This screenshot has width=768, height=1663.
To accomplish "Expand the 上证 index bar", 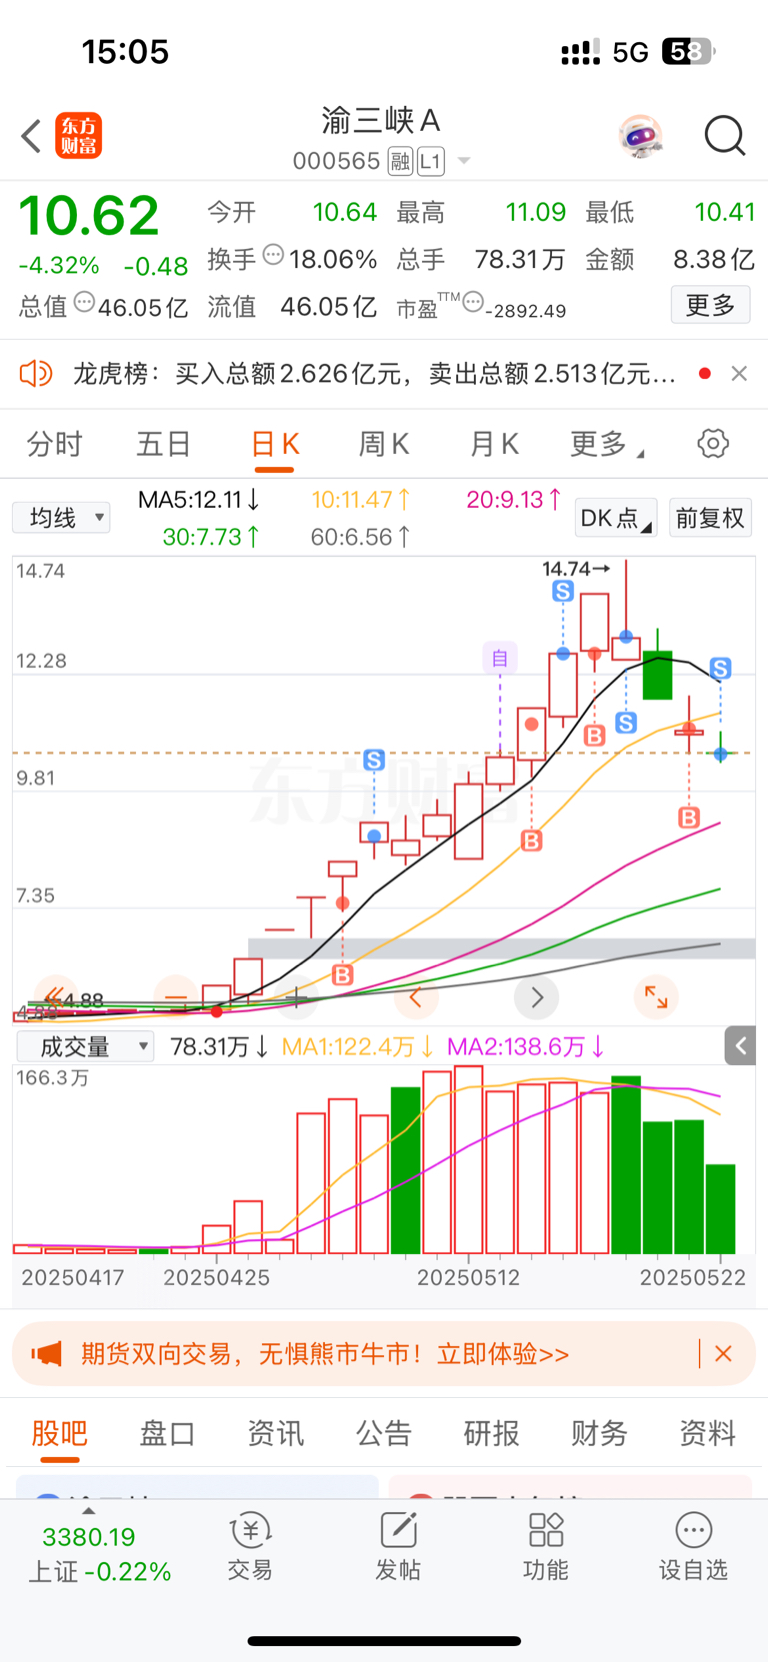I will pos(99,1548).
